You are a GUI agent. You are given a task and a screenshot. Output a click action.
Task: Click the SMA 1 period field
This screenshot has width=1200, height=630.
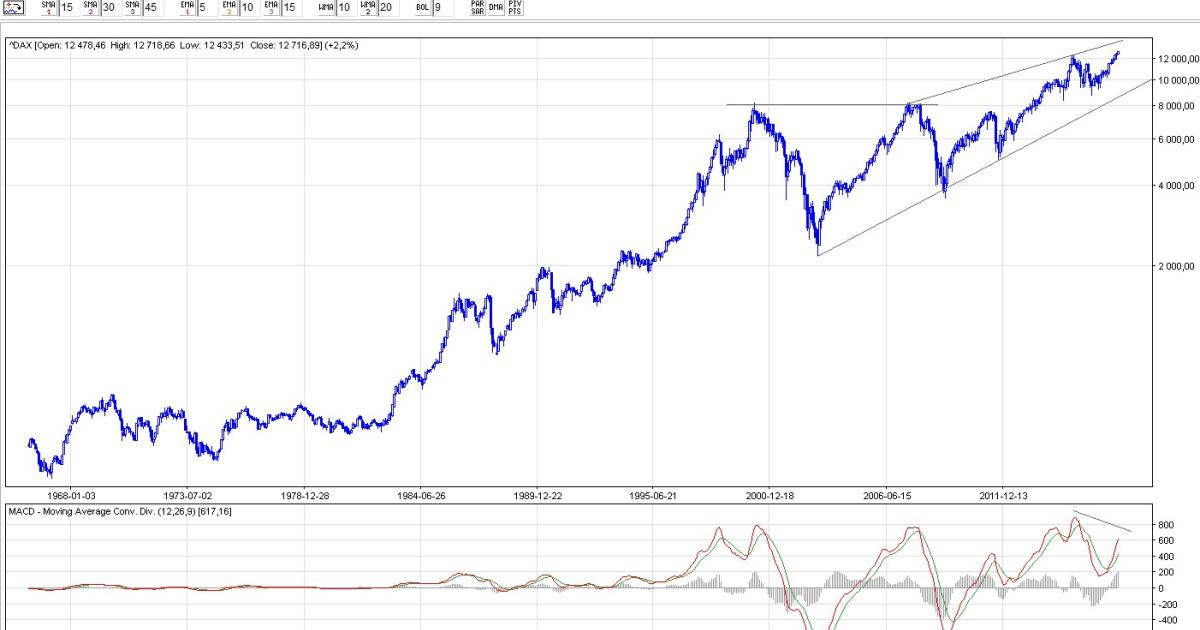coord(67,7)
